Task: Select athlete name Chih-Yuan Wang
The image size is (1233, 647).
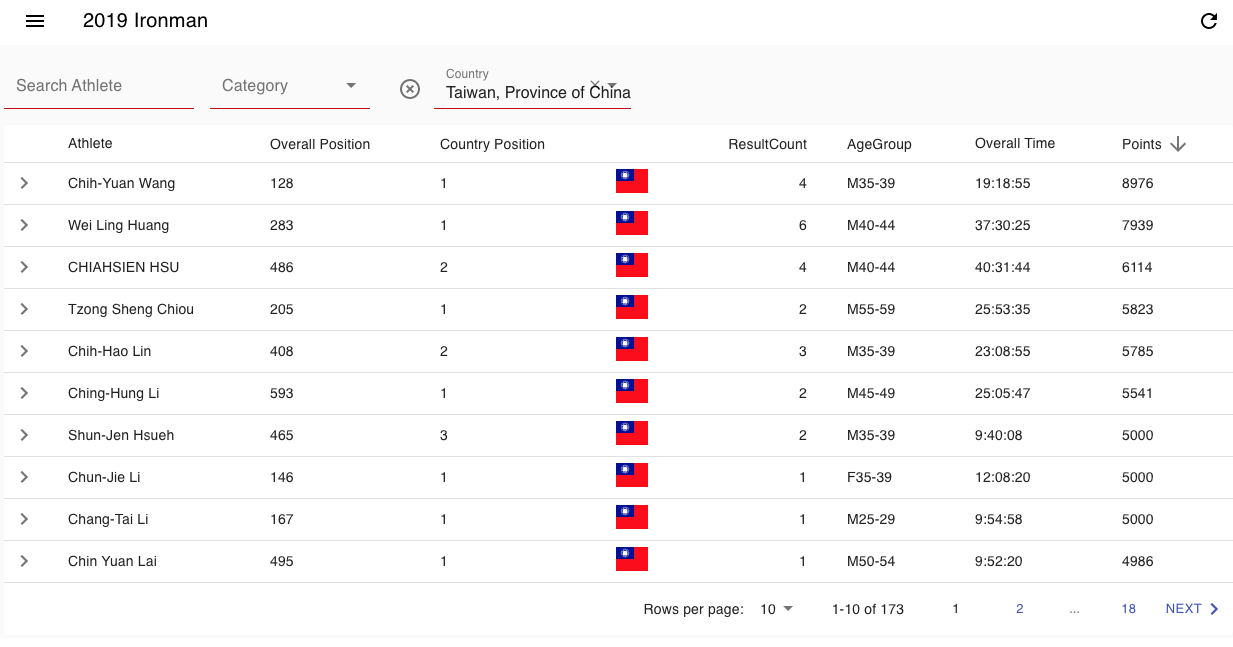Action: click(121, 183)
